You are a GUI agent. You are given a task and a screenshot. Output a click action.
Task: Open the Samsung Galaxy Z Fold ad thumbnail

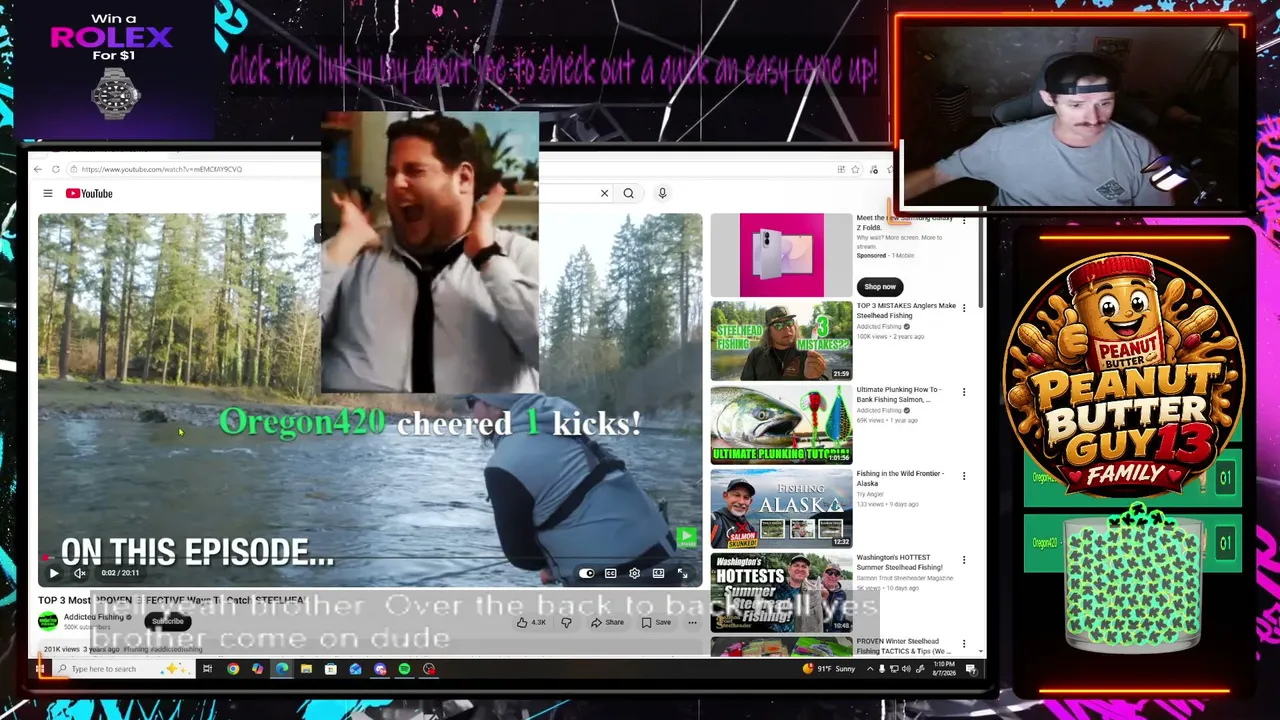(781, 255)
